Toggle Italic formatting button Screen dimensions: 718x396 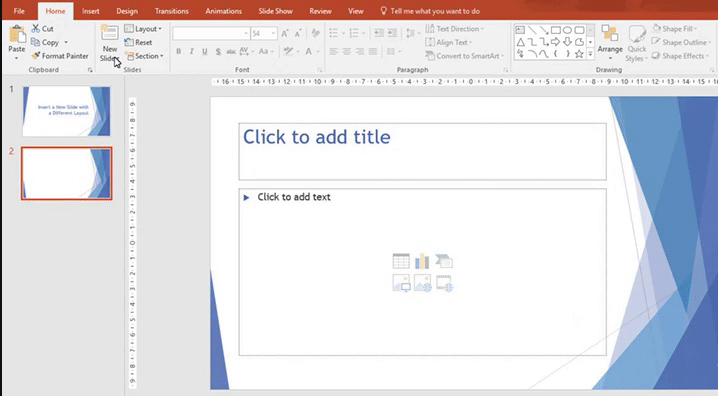point(191,51)
